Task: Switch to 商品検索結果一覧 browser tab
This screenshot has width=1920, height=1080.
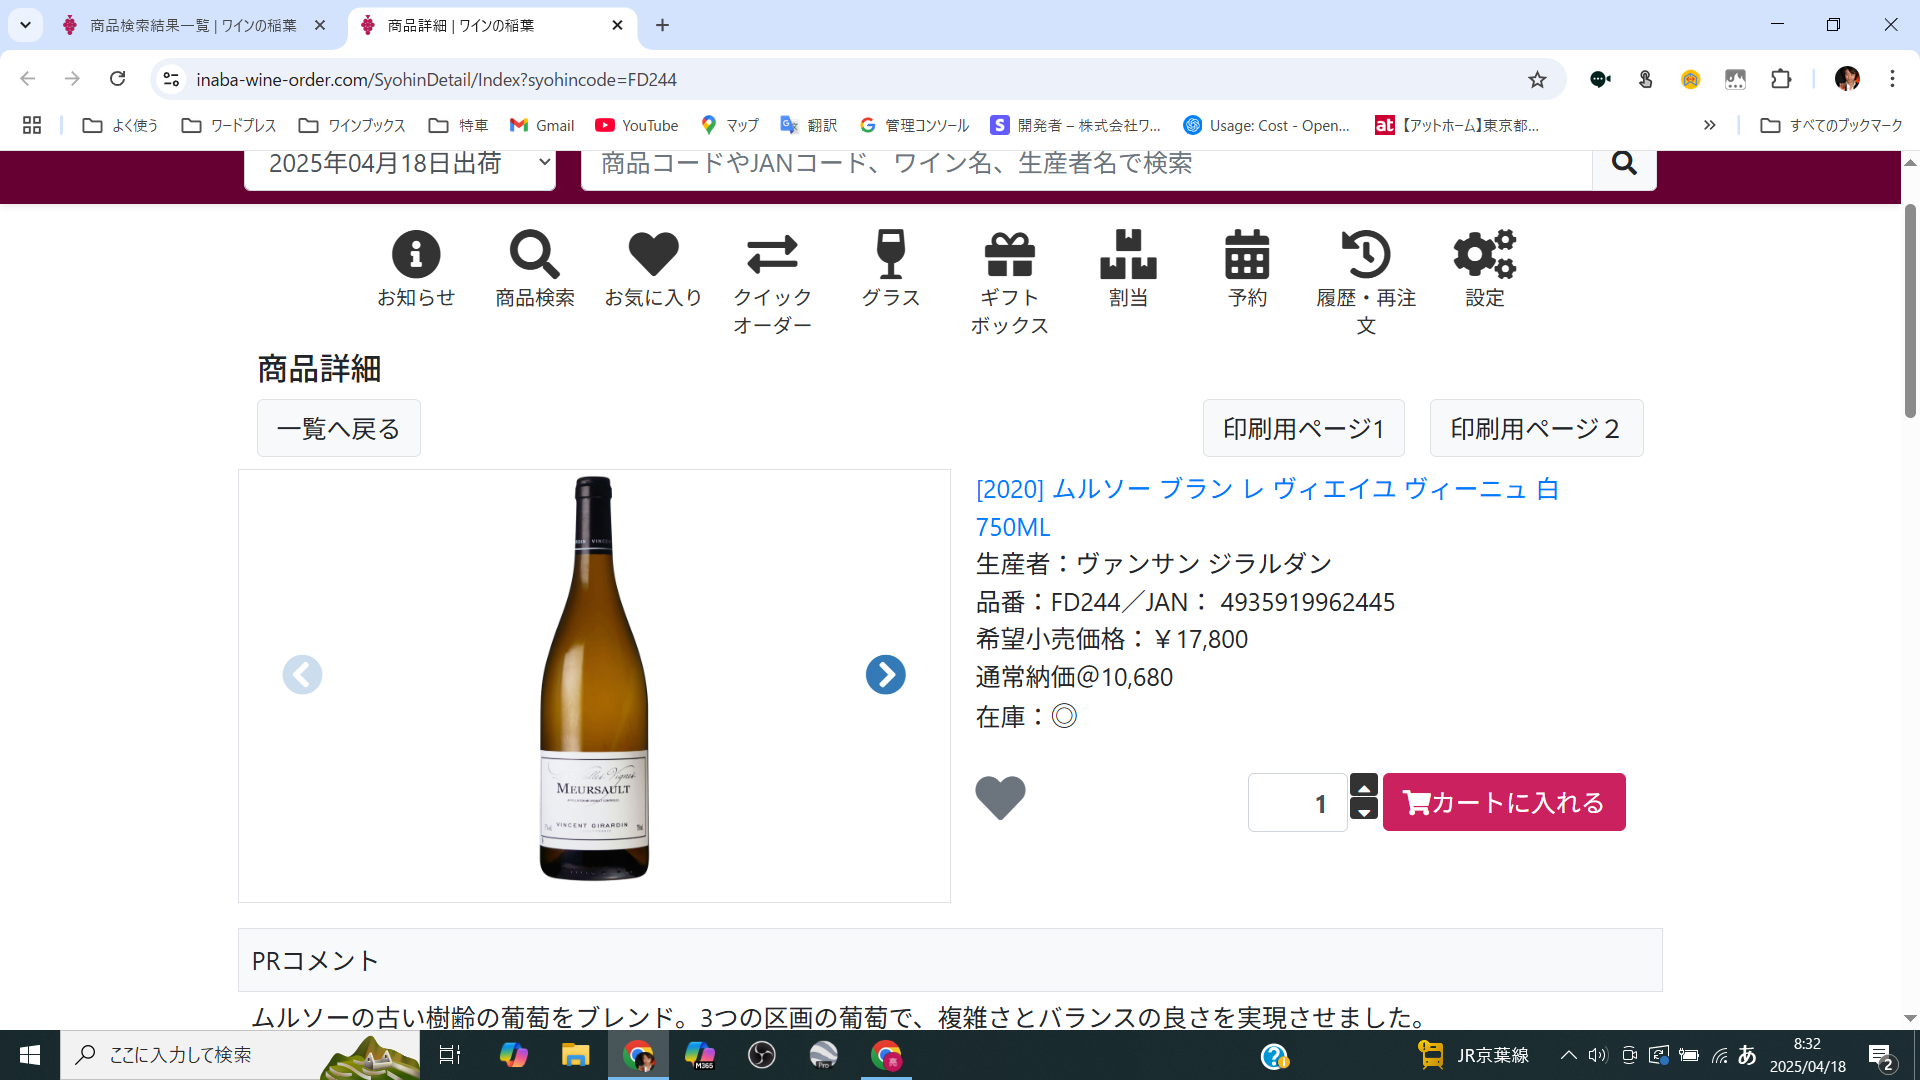Action: (x=193, y=25)
